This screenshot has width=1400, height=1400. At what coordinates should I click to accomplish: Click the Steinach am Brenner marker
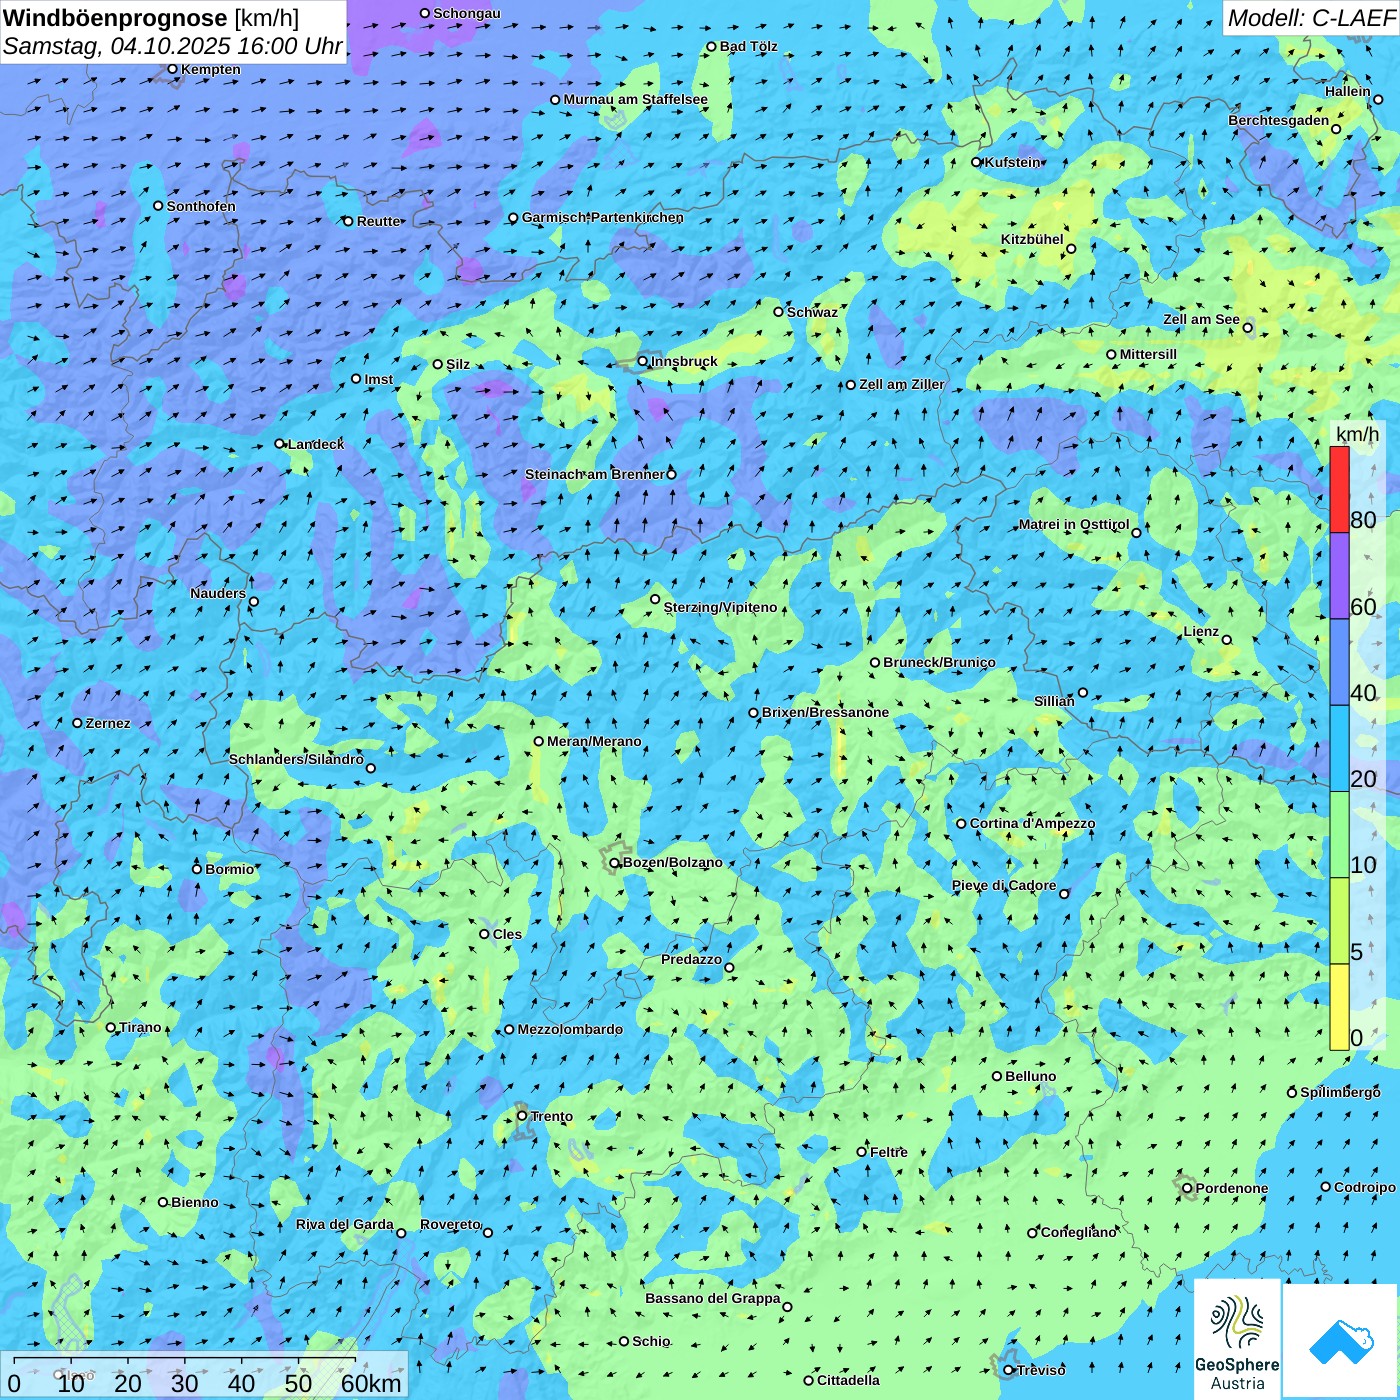click(x=671, y=474)
